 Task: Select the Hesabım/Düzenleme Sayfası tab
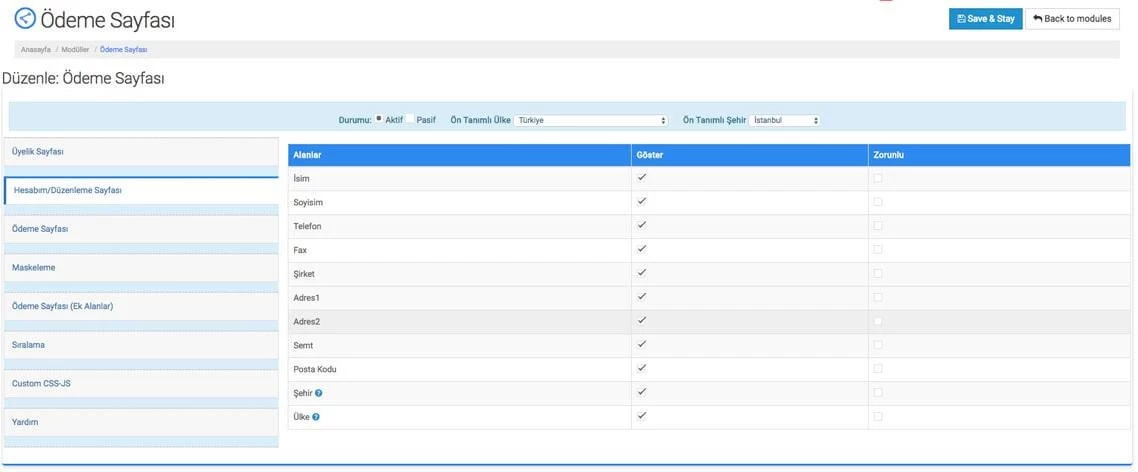point(141,190)
